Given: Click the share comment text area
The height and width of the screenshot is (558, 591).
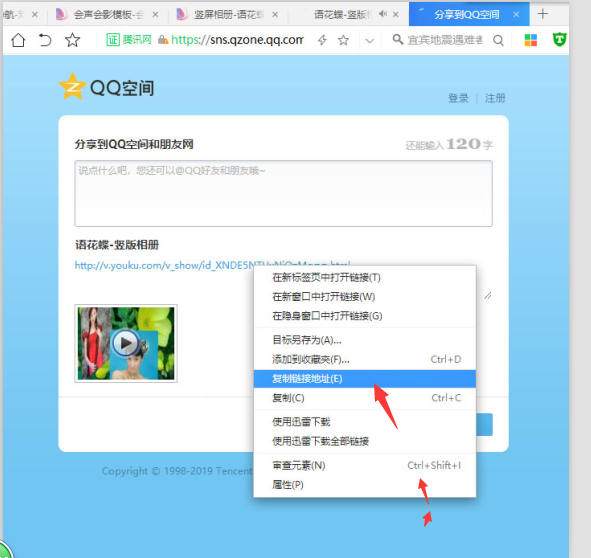Looking at the screenshot, I should coord(283,193).
